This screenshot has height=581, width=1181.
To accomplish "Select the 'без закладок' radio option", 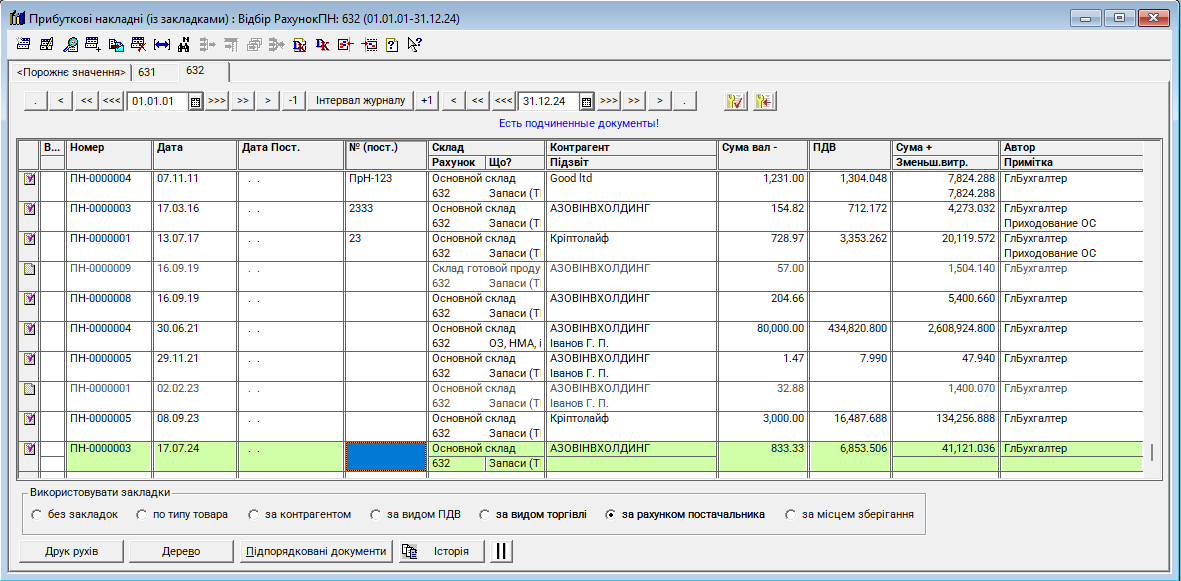I will click(x=37, y=515).
